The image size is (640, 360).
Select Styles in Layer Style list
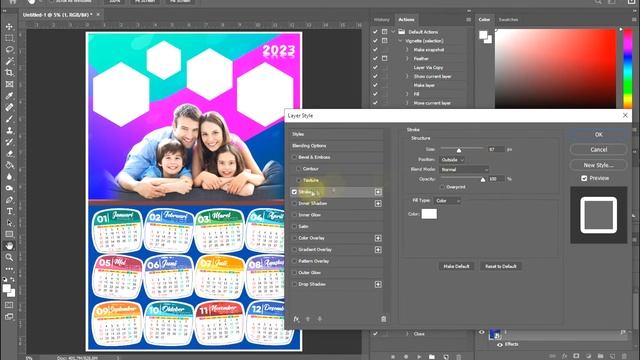(x=337, y=134)
